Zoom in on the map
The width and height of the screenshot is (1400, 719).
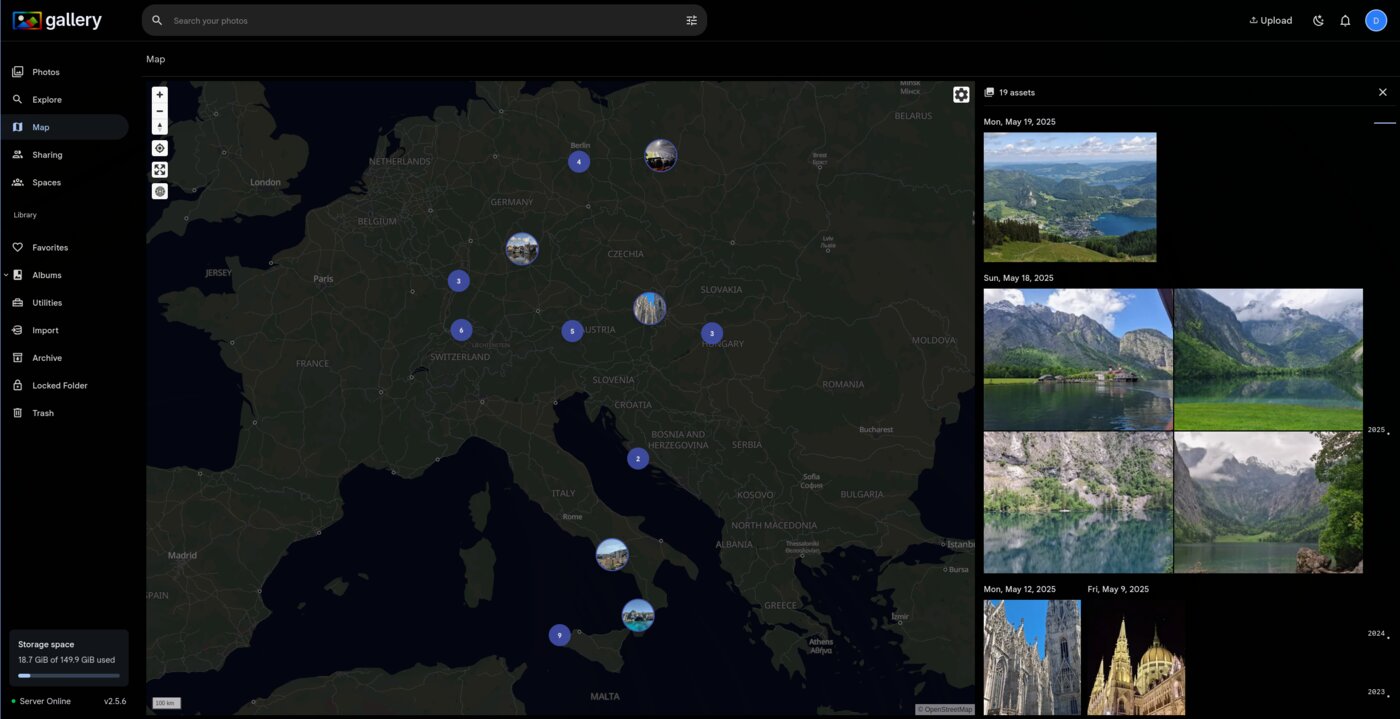[x=159, y=94]
